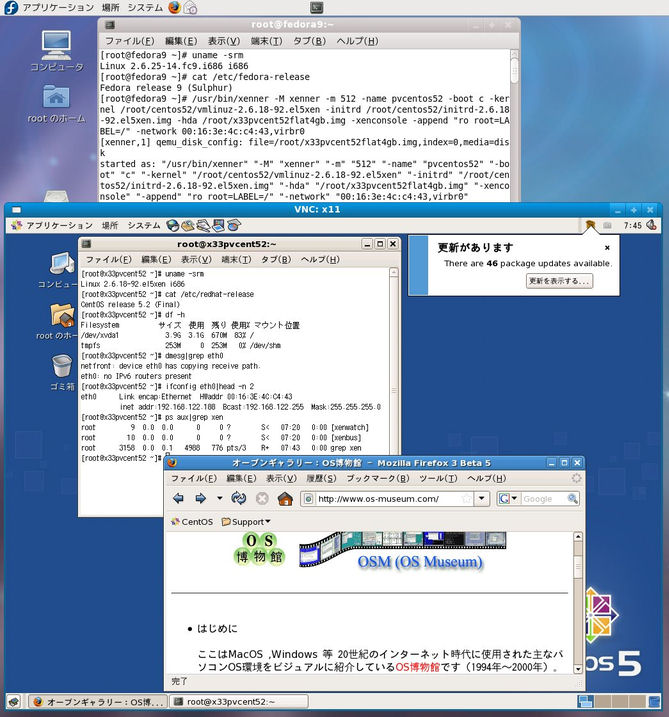Open Firefox 表示(V) menu

(x=282, y=478)
